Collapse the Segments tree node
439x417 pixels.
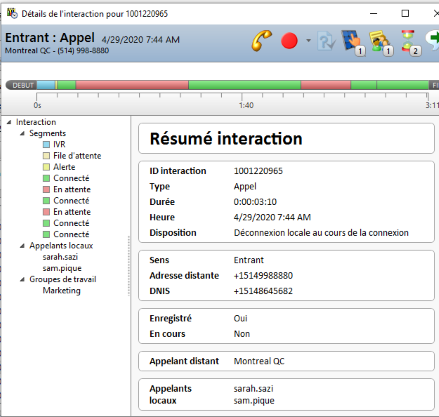click(22, 134)
